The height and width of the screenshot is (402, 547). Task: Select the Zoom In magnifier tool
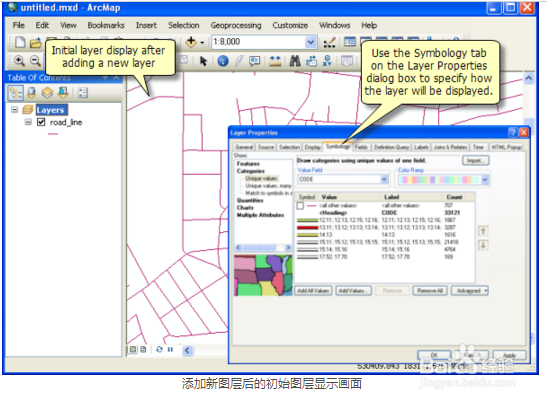pyautogui.click(x=19, y=61)
